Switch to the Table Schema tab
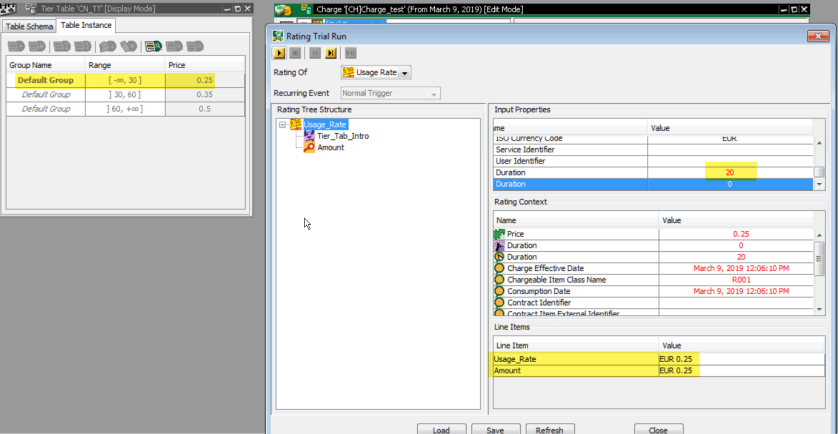Image resolution: width=838 pixels, height=434 pixels. [x=29, y=25]
